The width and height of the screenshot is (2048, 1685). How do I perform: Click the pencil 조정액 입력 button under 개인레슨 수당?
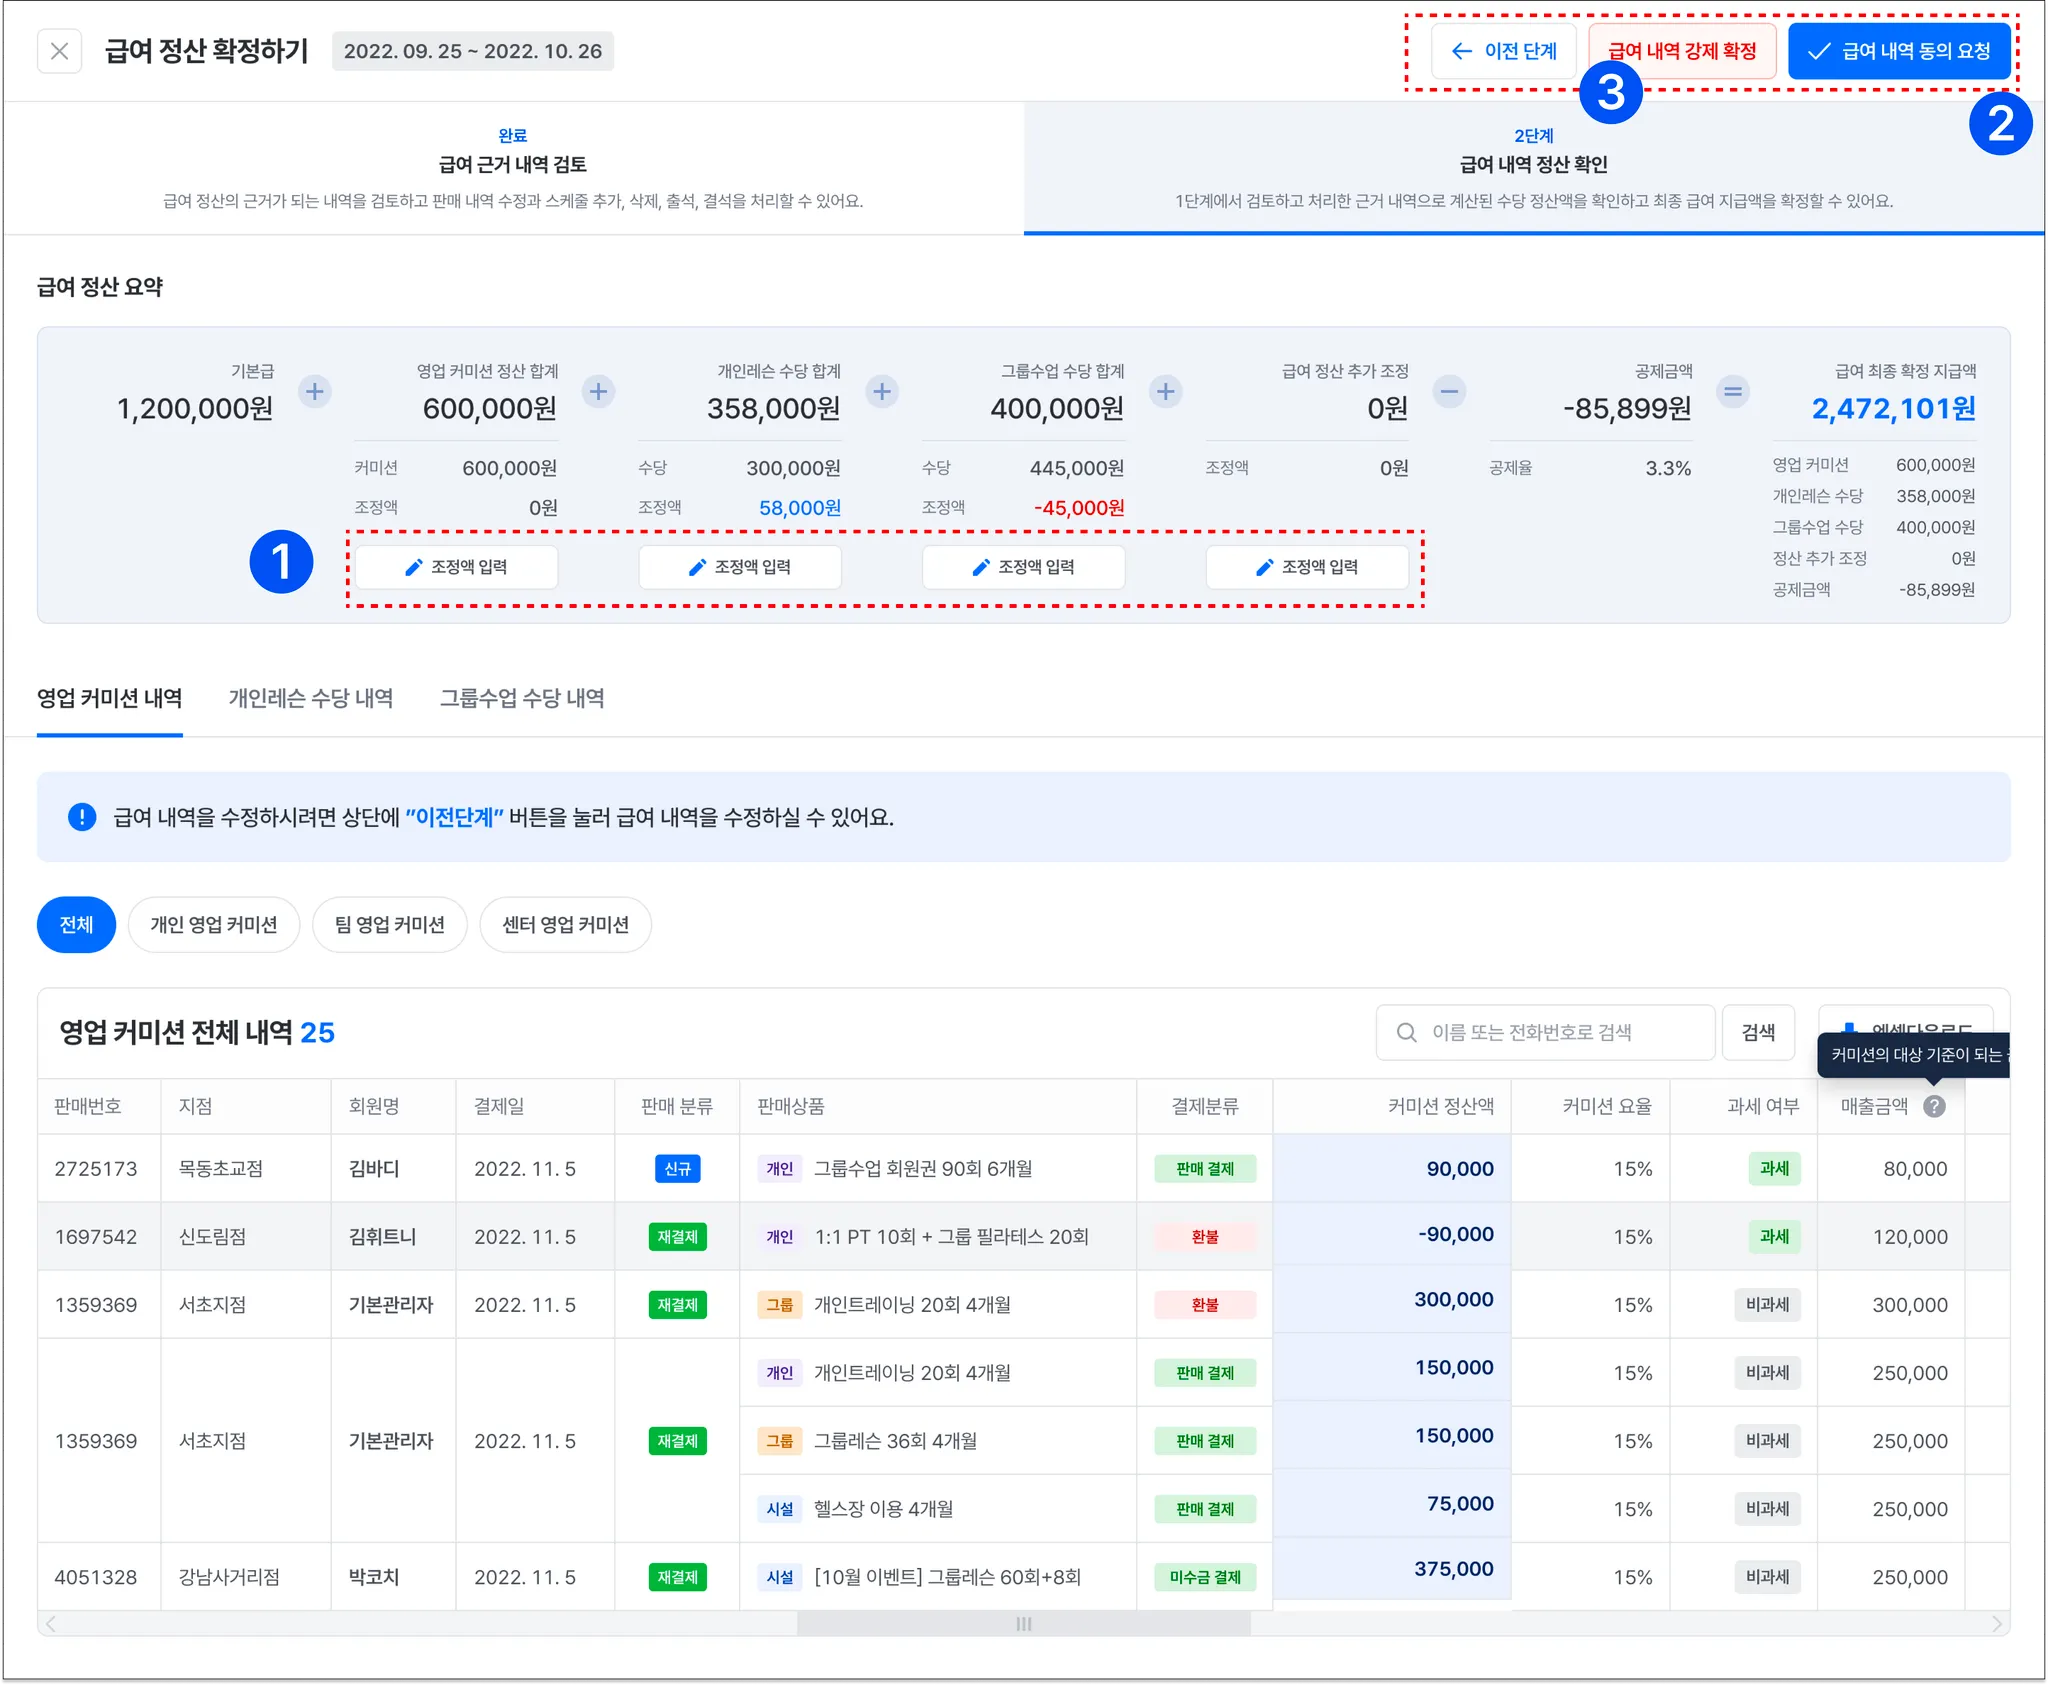(x=740, y=567)
